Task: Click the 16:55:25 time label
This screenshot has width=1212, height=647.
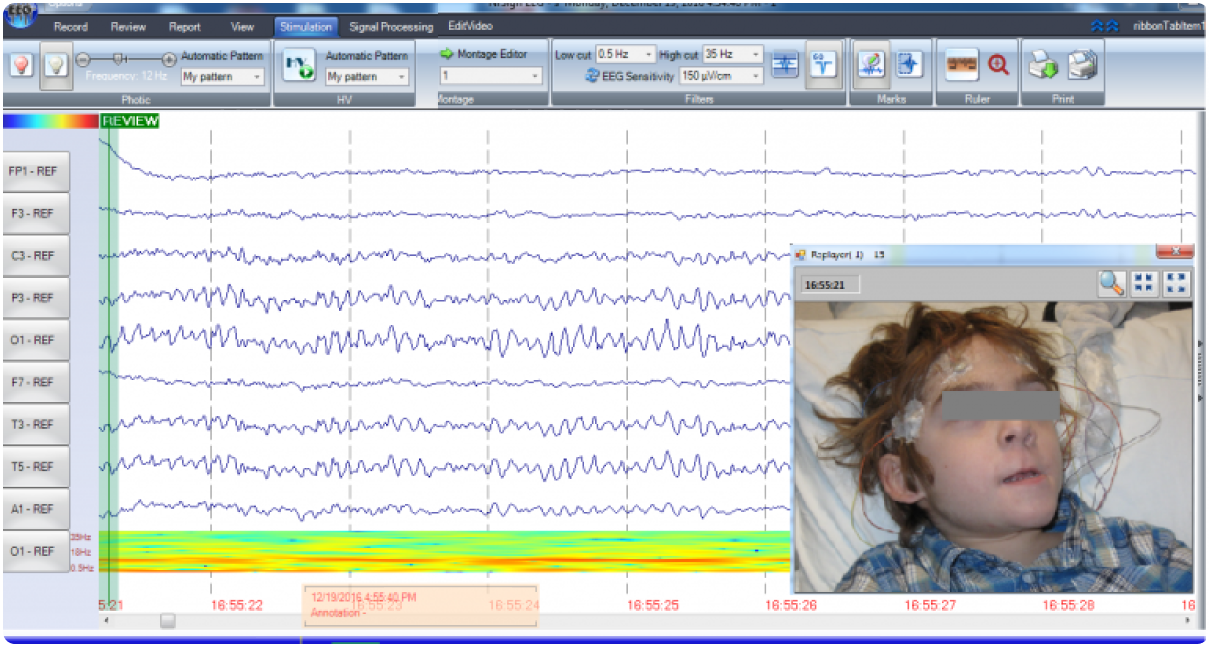Action: [653, 605]
